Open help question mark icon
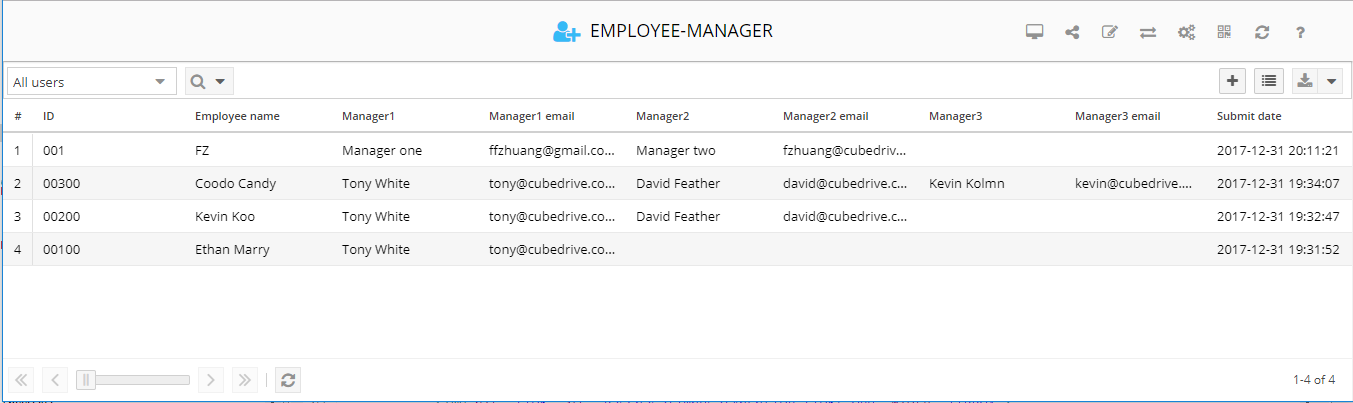Viewport: 1353px width, 403px height. coord(1300,32)
